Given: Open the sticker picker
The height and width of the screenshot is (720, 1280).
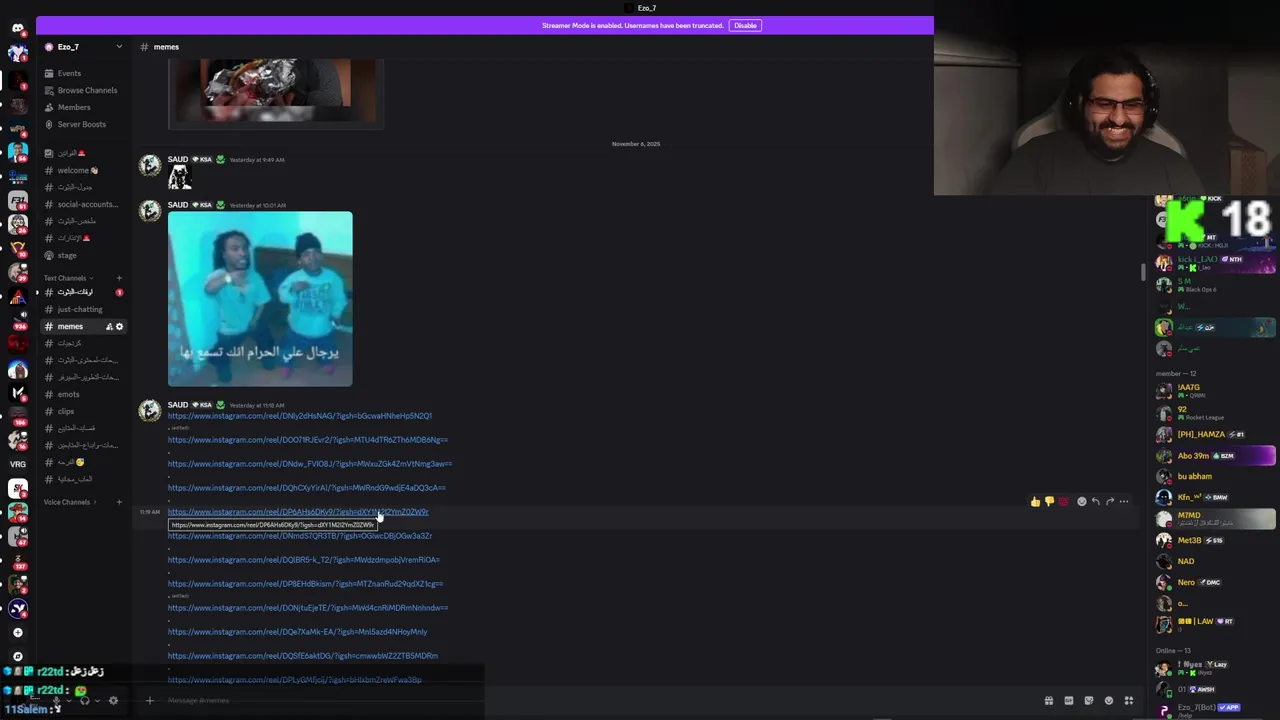Looking at the screenshot, I should click(1089, 701).
